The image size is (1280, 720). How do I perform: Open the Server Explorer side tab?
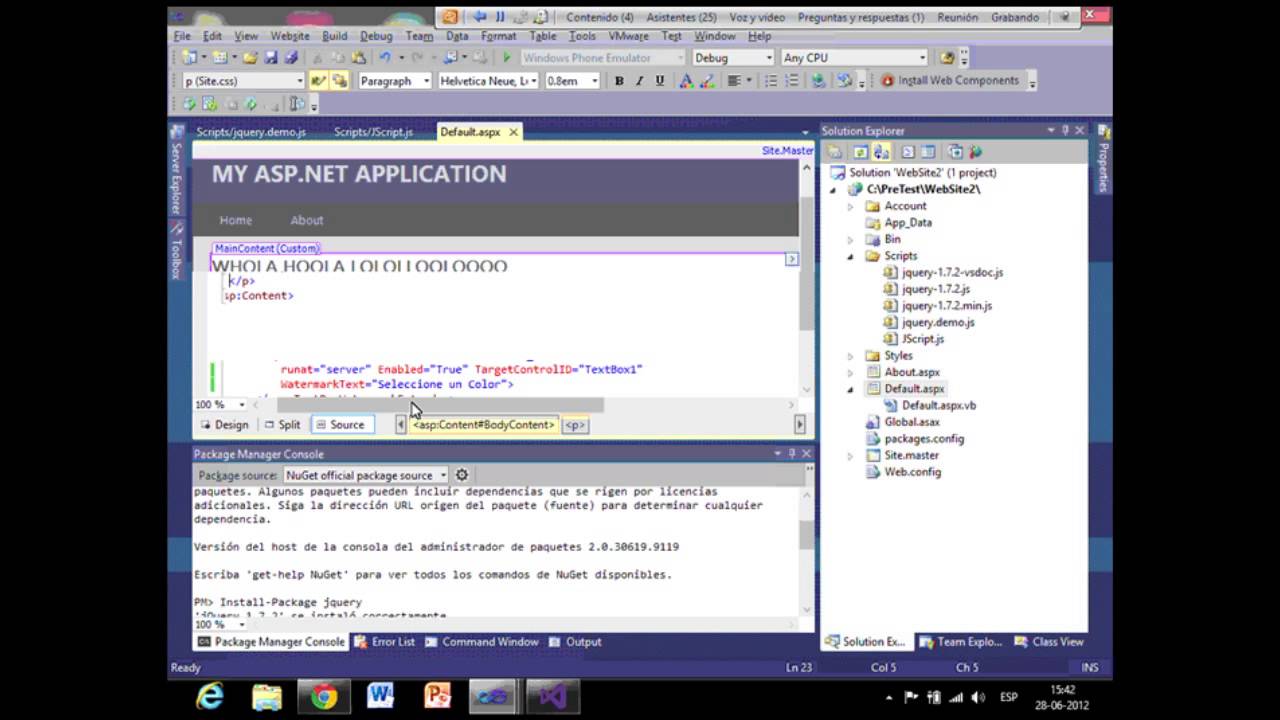pos(176,170)
